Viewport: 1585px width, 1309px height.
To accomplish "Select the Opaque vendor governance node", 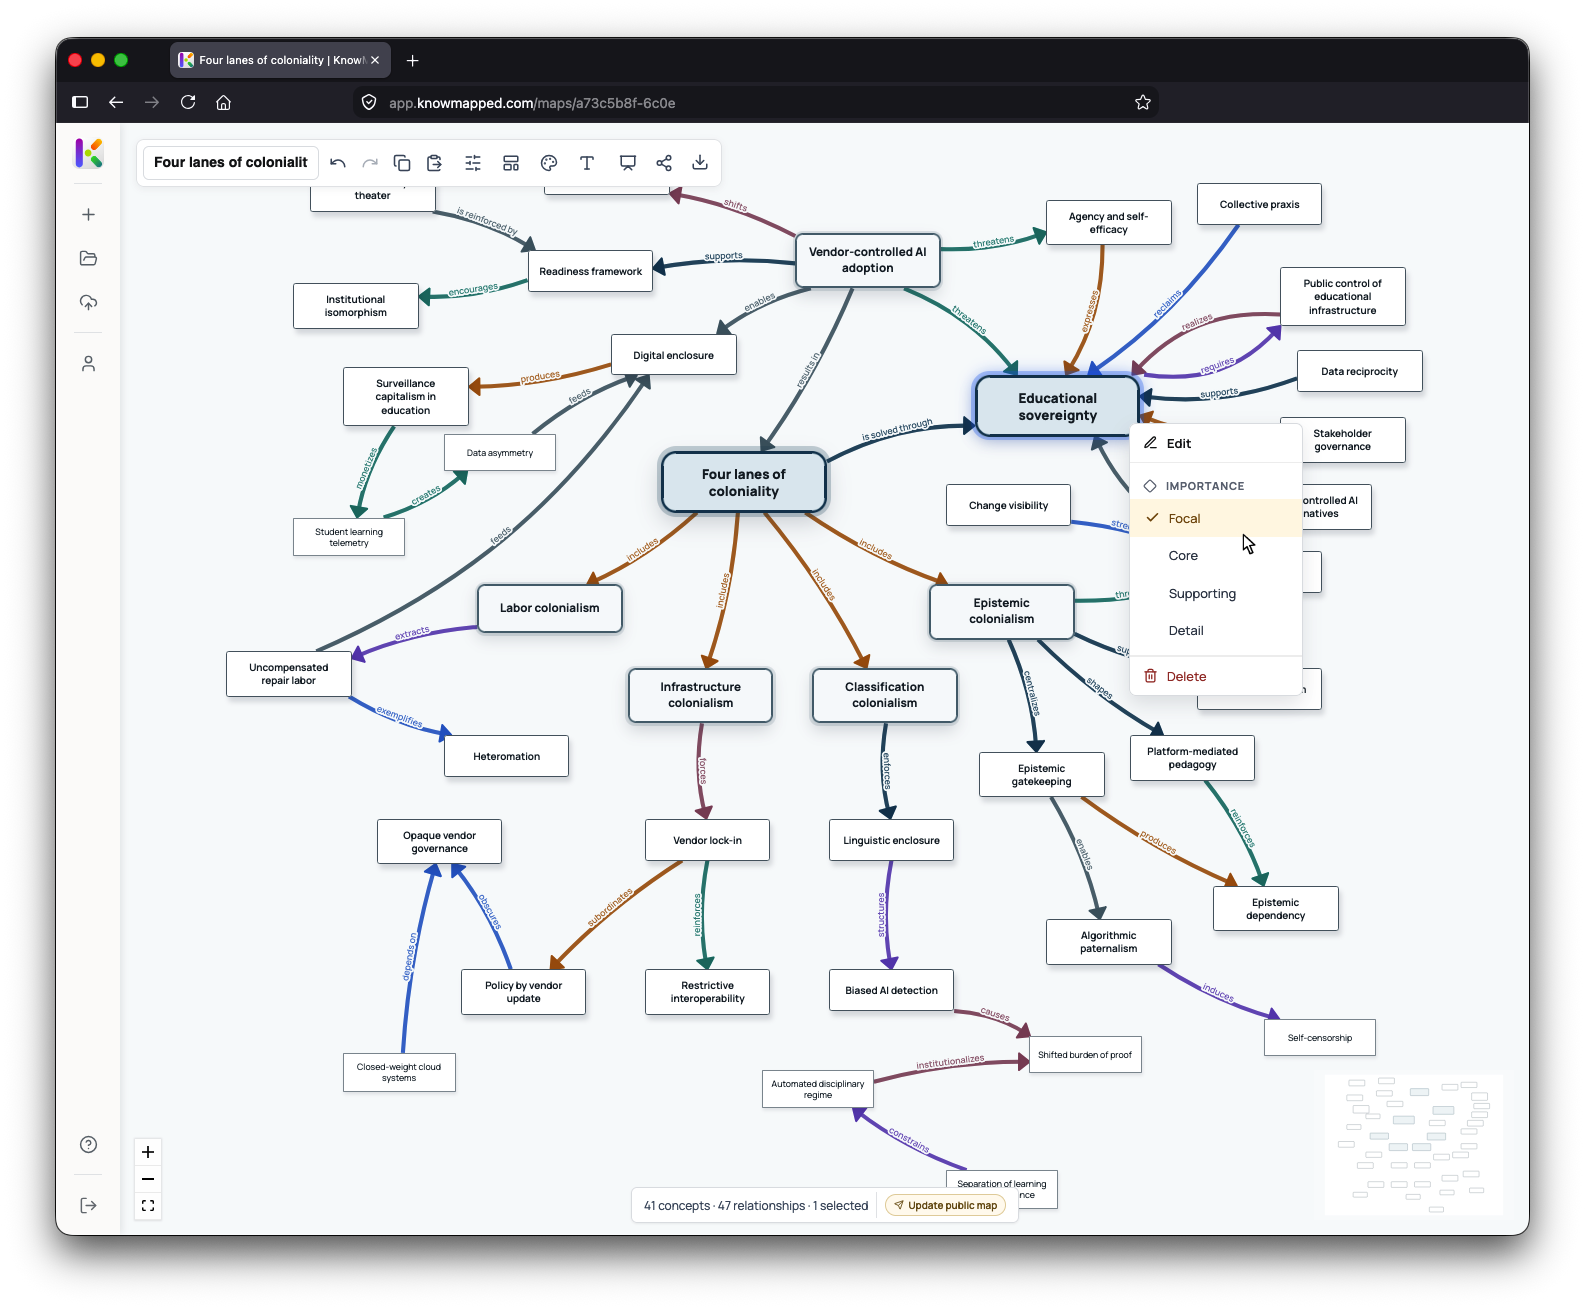I will (440, 843).
